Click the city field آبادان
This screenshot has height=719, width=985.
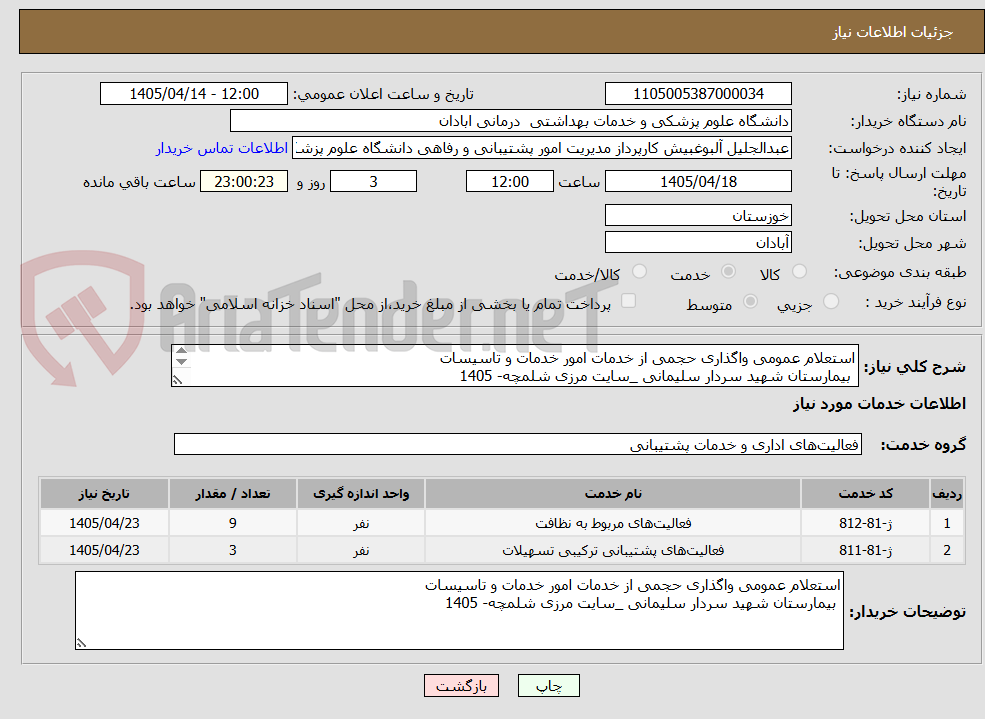coord(698,242)
